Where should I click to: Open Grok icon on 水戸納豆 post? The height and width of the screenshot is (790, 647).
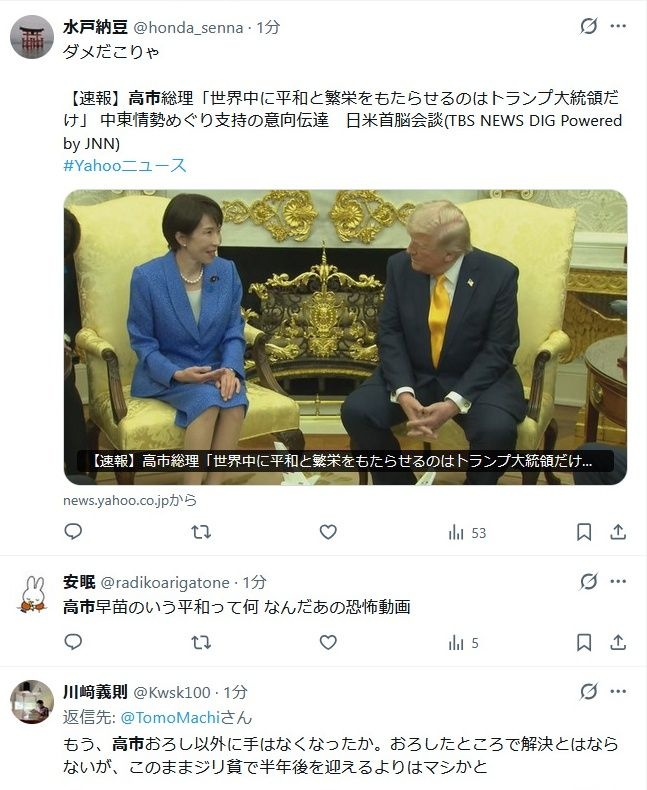589,26
